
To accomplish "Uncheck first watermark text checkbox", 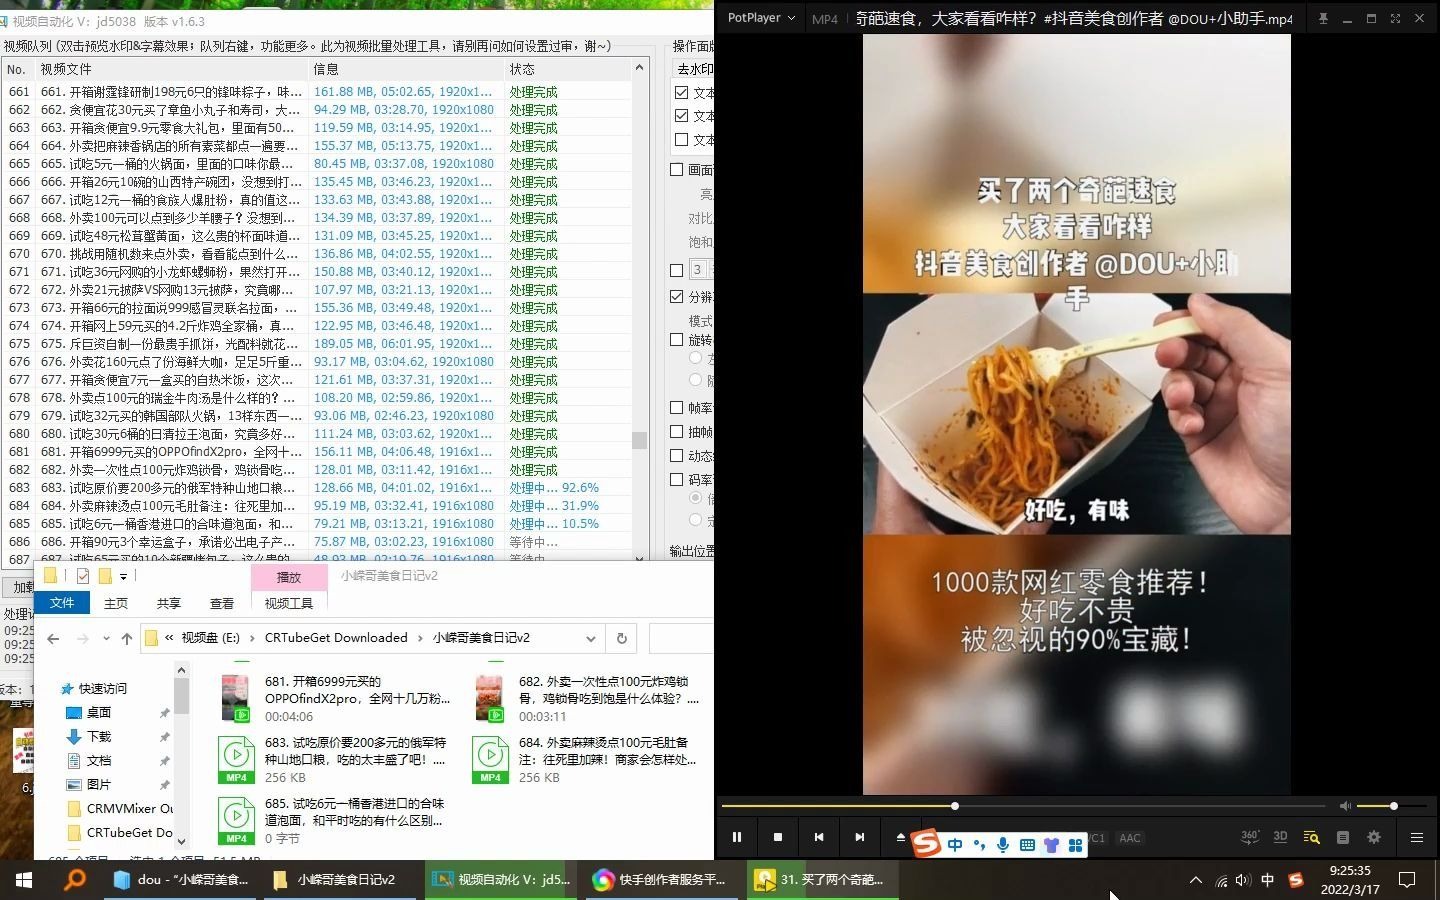I will tap(681, 92).
